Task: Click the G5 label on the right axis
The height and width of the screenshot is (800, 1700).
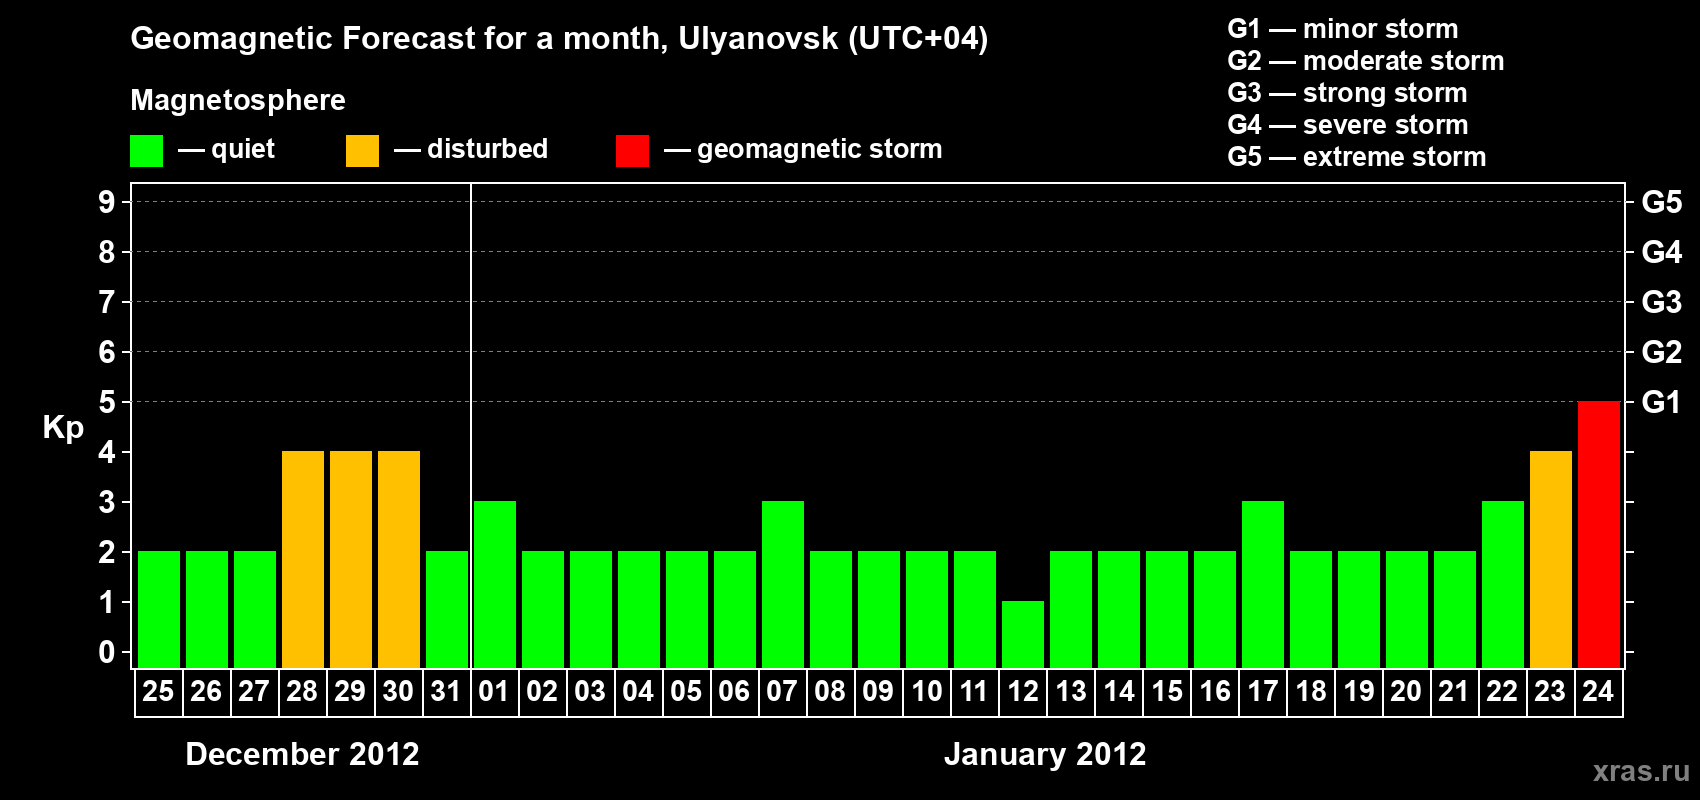Action: (x=1662, y=202)
